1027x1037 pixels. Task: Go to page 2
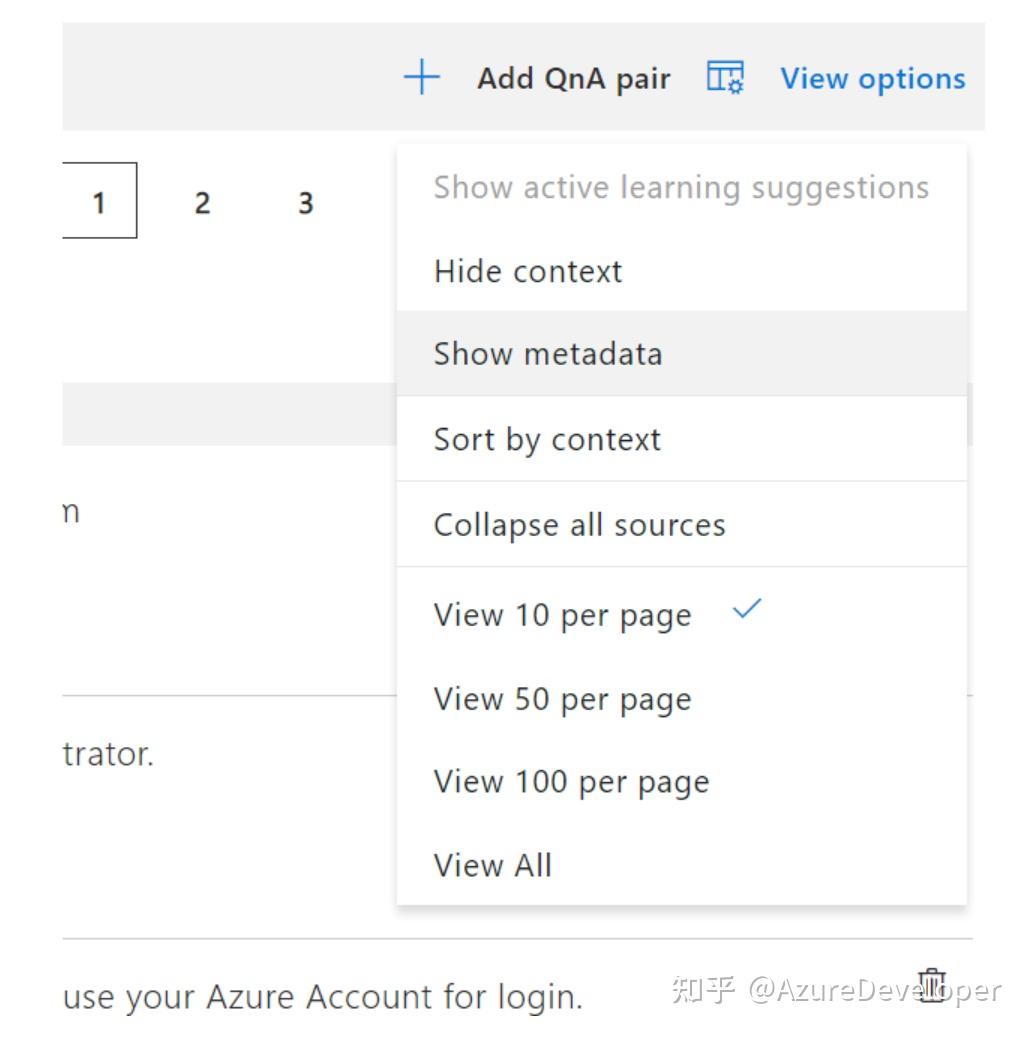click(x=202, y=203)
